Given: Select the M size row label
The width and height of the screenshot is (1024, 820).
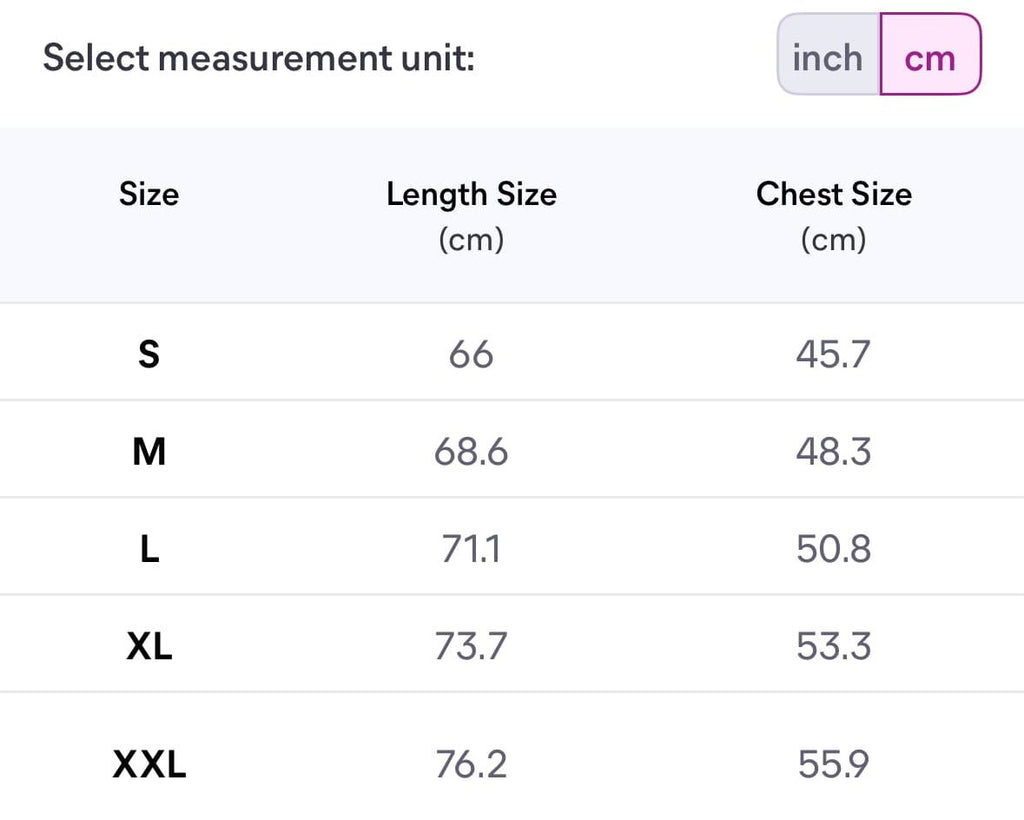Looking at the screenshot, I should pos(149,452).
